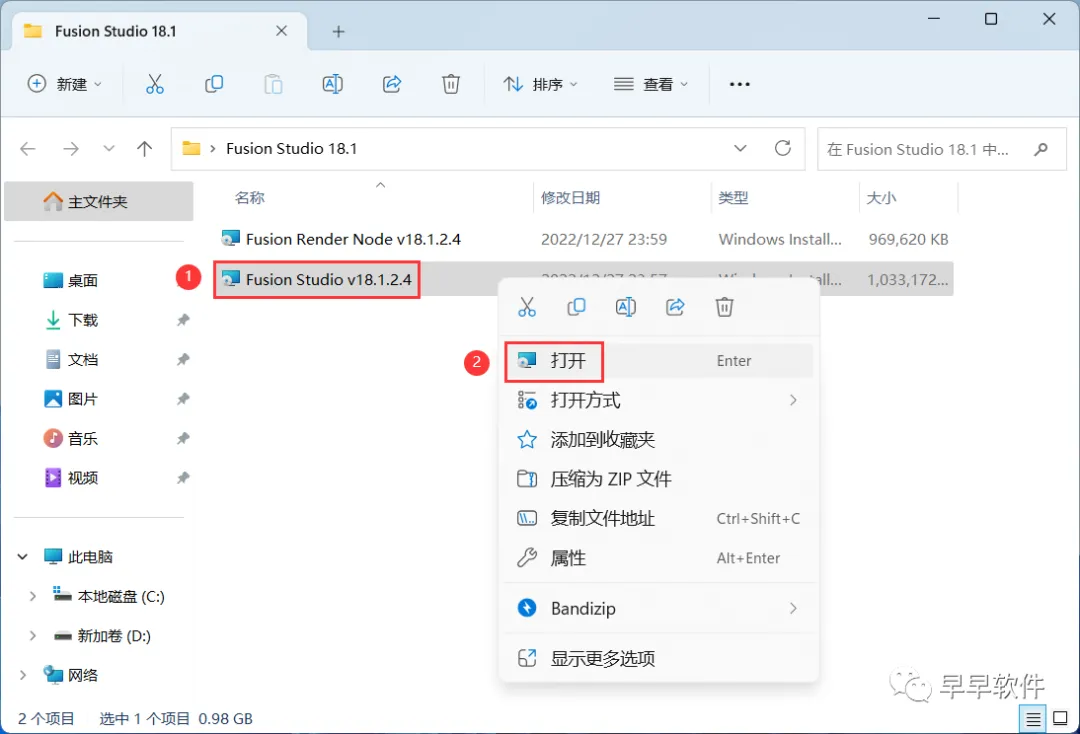
Task: Switch to details view icon in status bar
Action: click(1033, 720)
